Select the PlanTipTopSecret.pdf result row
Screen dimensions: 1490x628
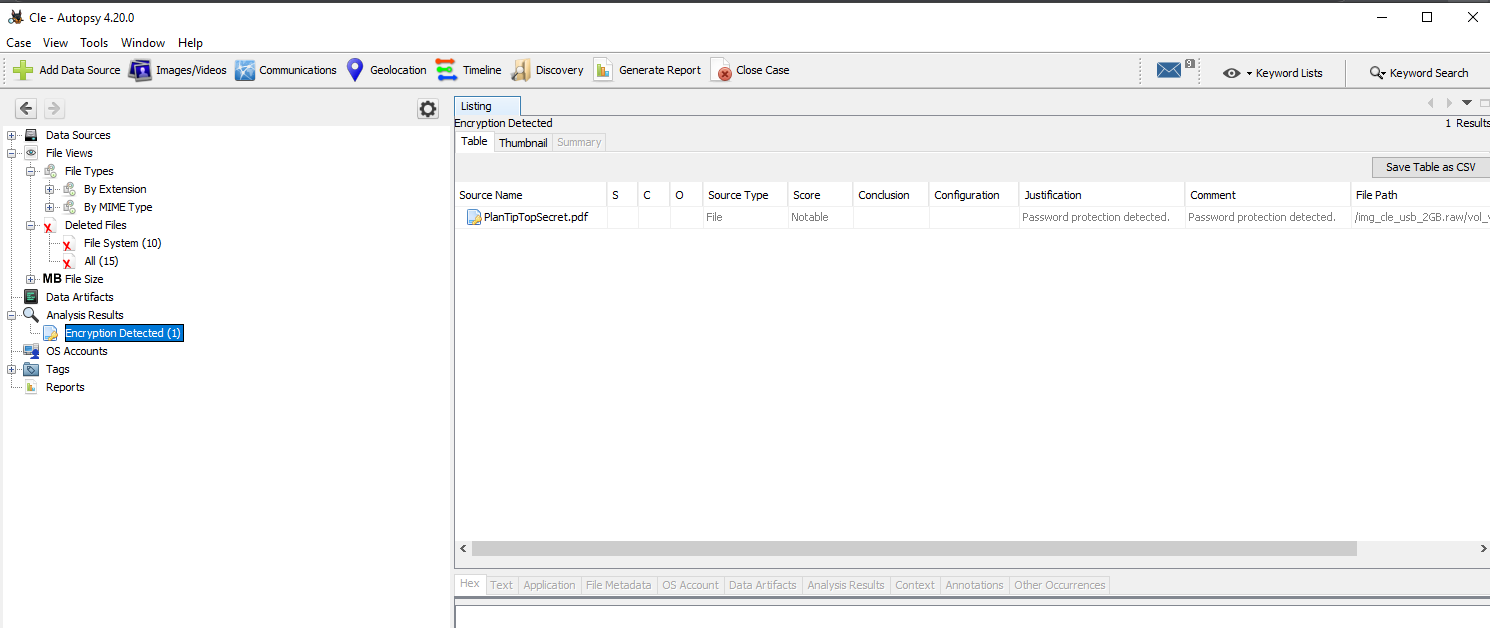(x=534, y=217)
